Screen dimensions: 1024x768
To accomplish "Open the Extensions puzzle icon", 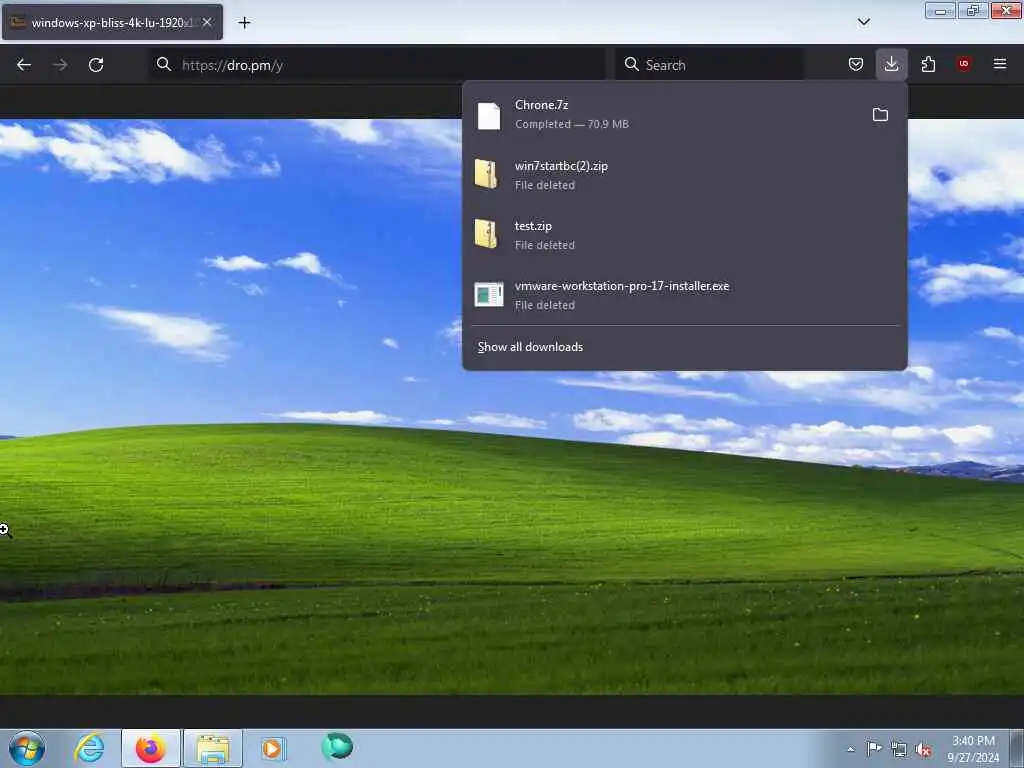I will pyautogui.click(x=928, y=64).
